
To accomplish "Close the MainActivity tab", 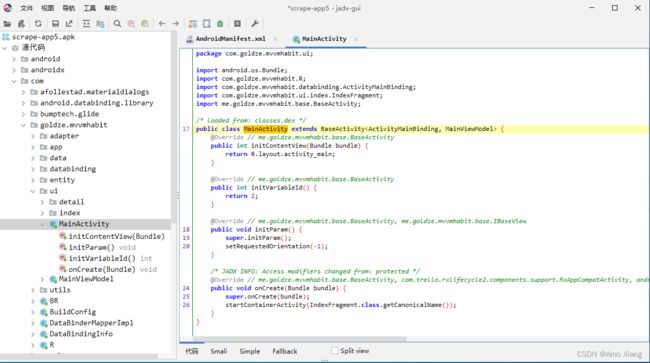I will click(356, 39).
